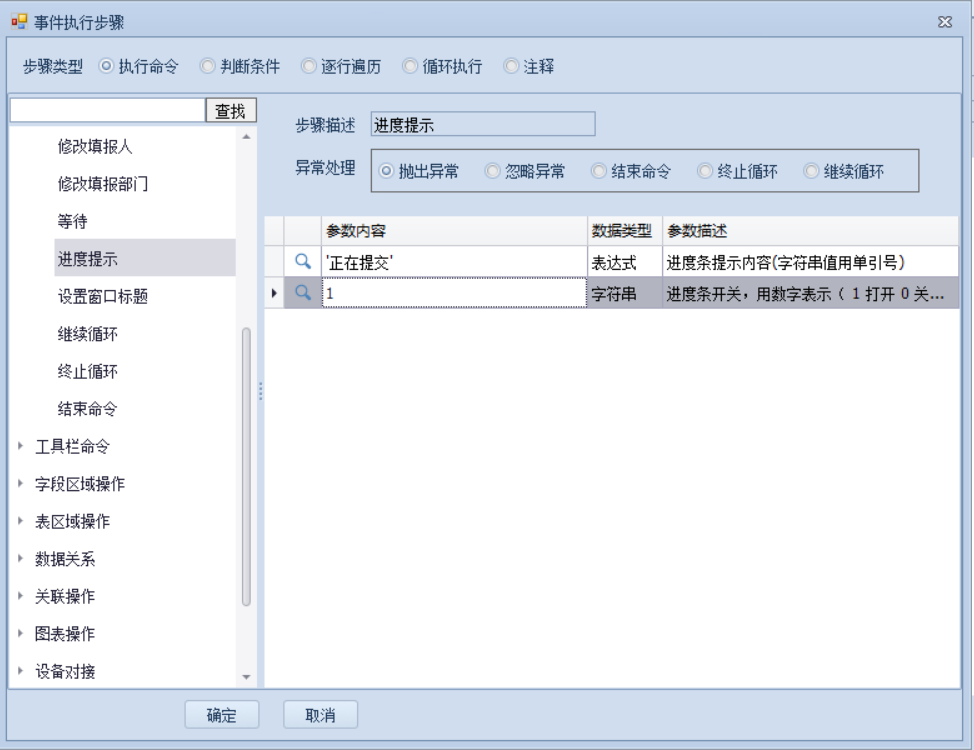Screen dimensions: 974x750
Task: Select 设置窗口标题 command in list
Action: pos(103,297)
